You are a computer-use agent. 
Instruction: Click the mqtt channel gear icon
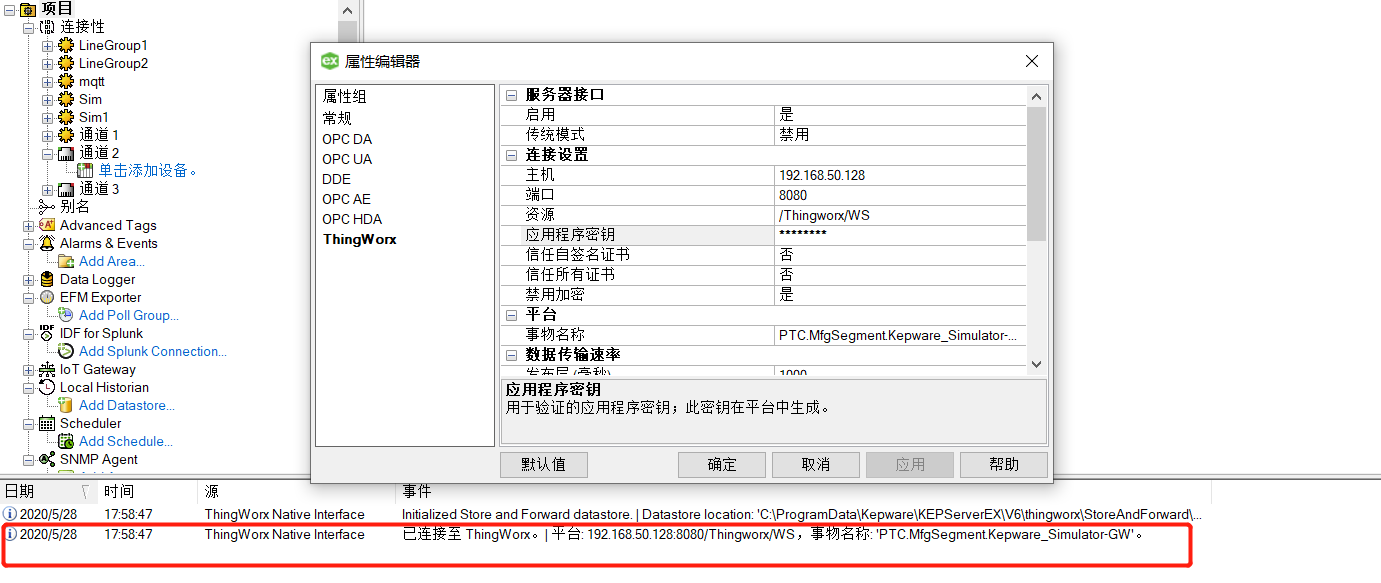66,82
